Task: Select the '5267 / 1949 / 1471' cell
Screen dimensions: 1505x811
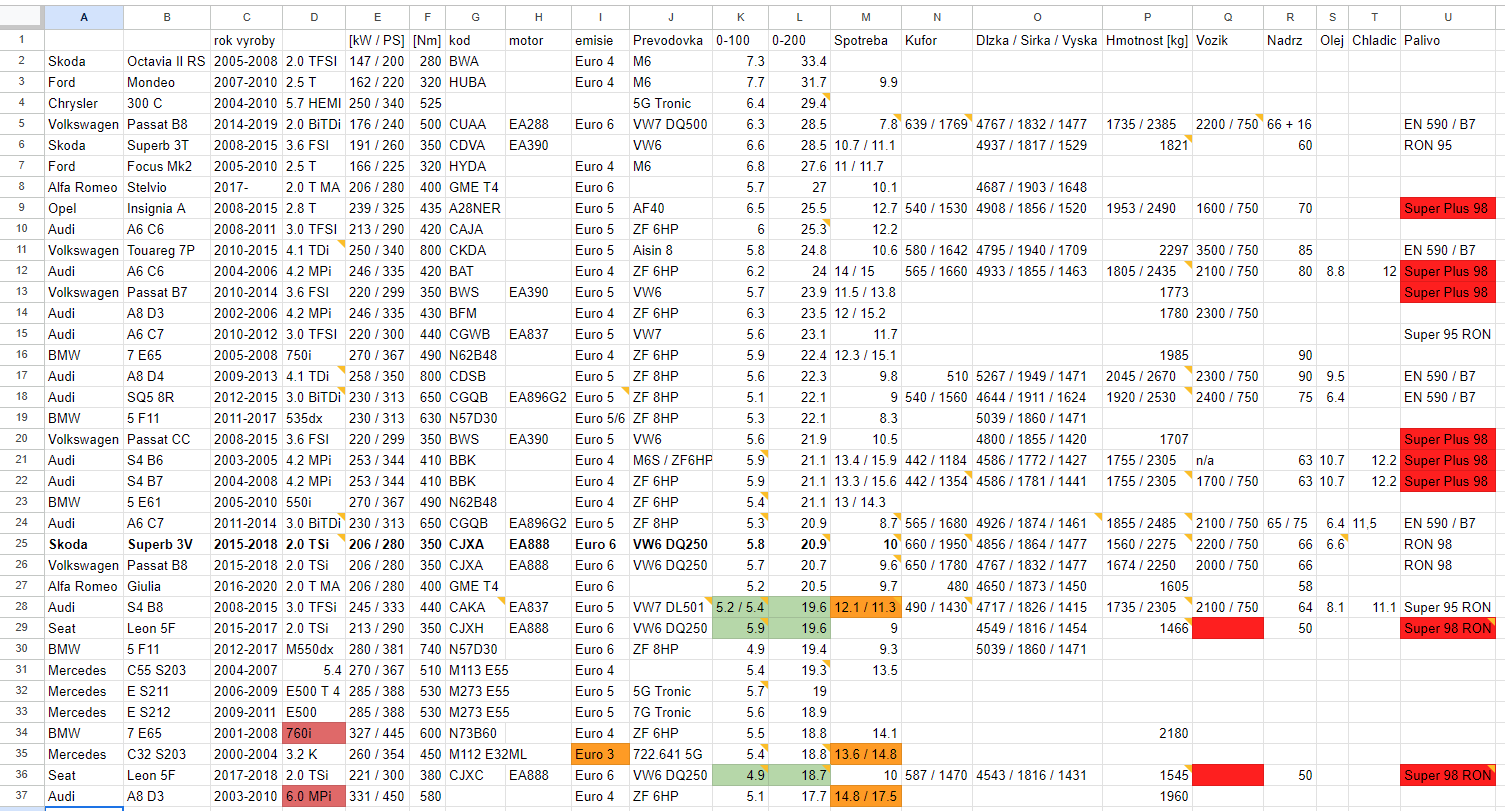Action: (1038, 376)
